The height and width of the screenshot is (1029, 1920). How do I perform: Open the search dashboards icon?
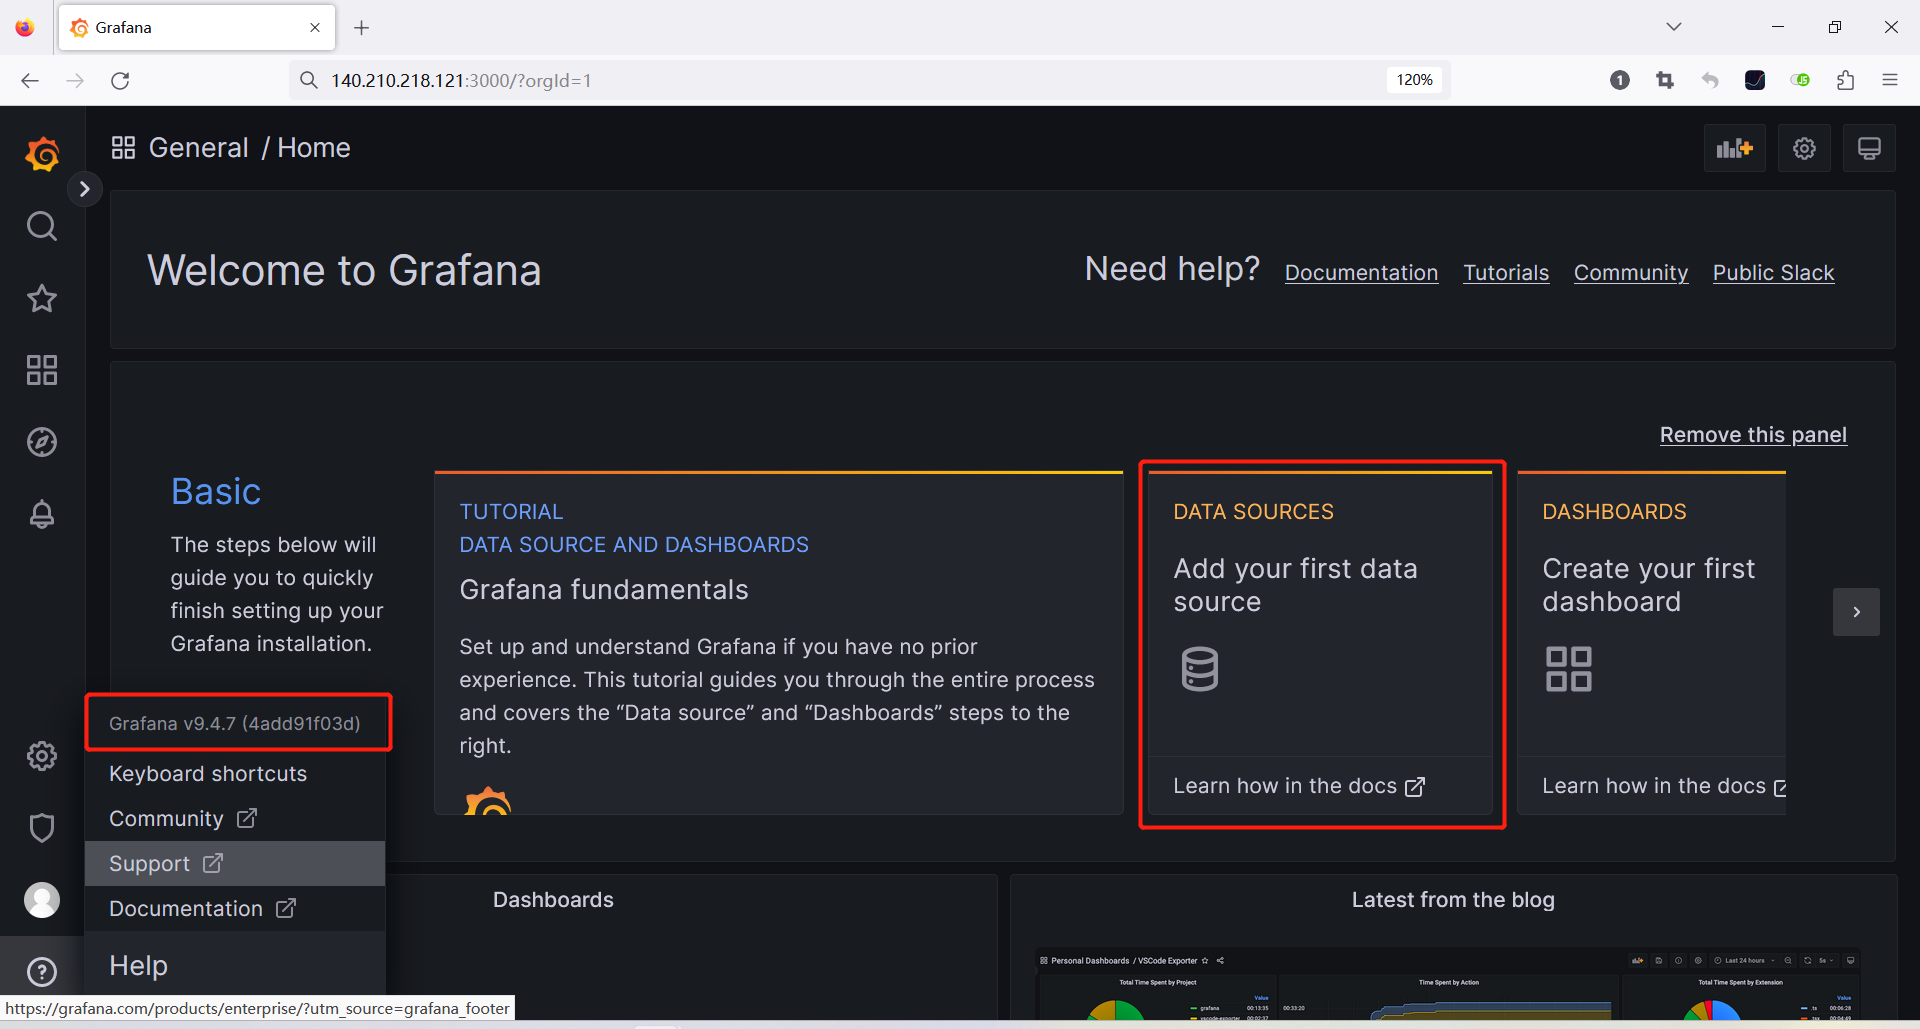[42, 226]
